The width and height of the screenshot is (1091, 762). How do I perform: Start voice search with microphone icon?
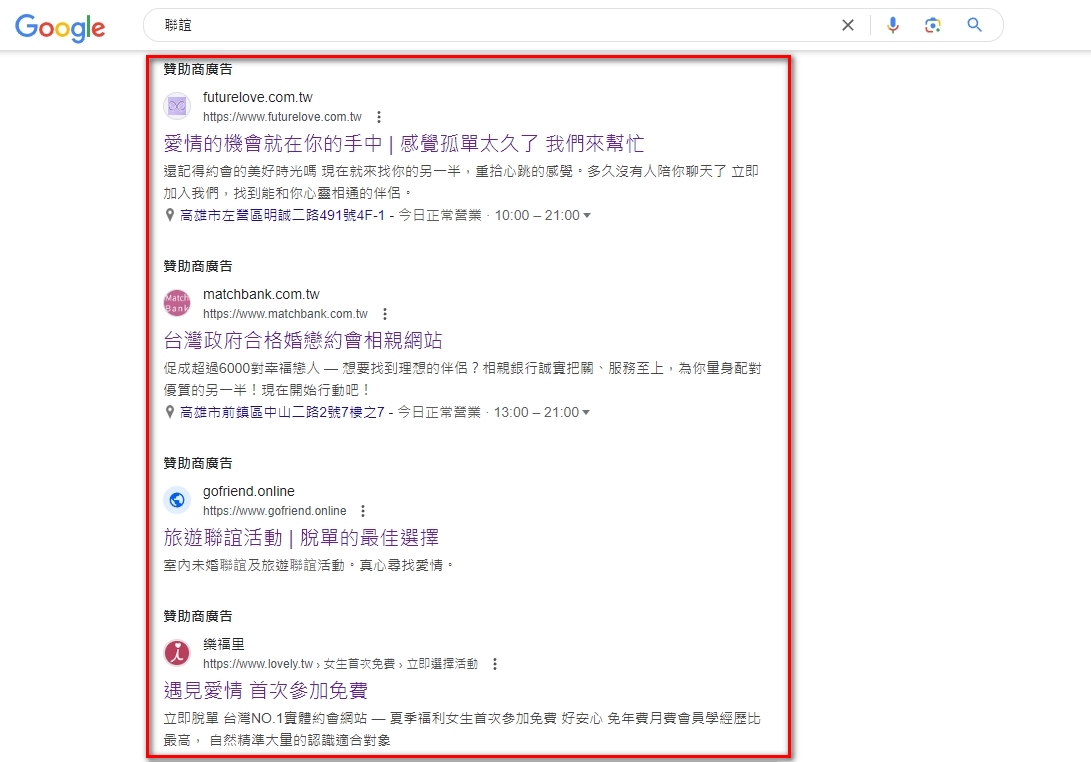(x=893, y=26)
